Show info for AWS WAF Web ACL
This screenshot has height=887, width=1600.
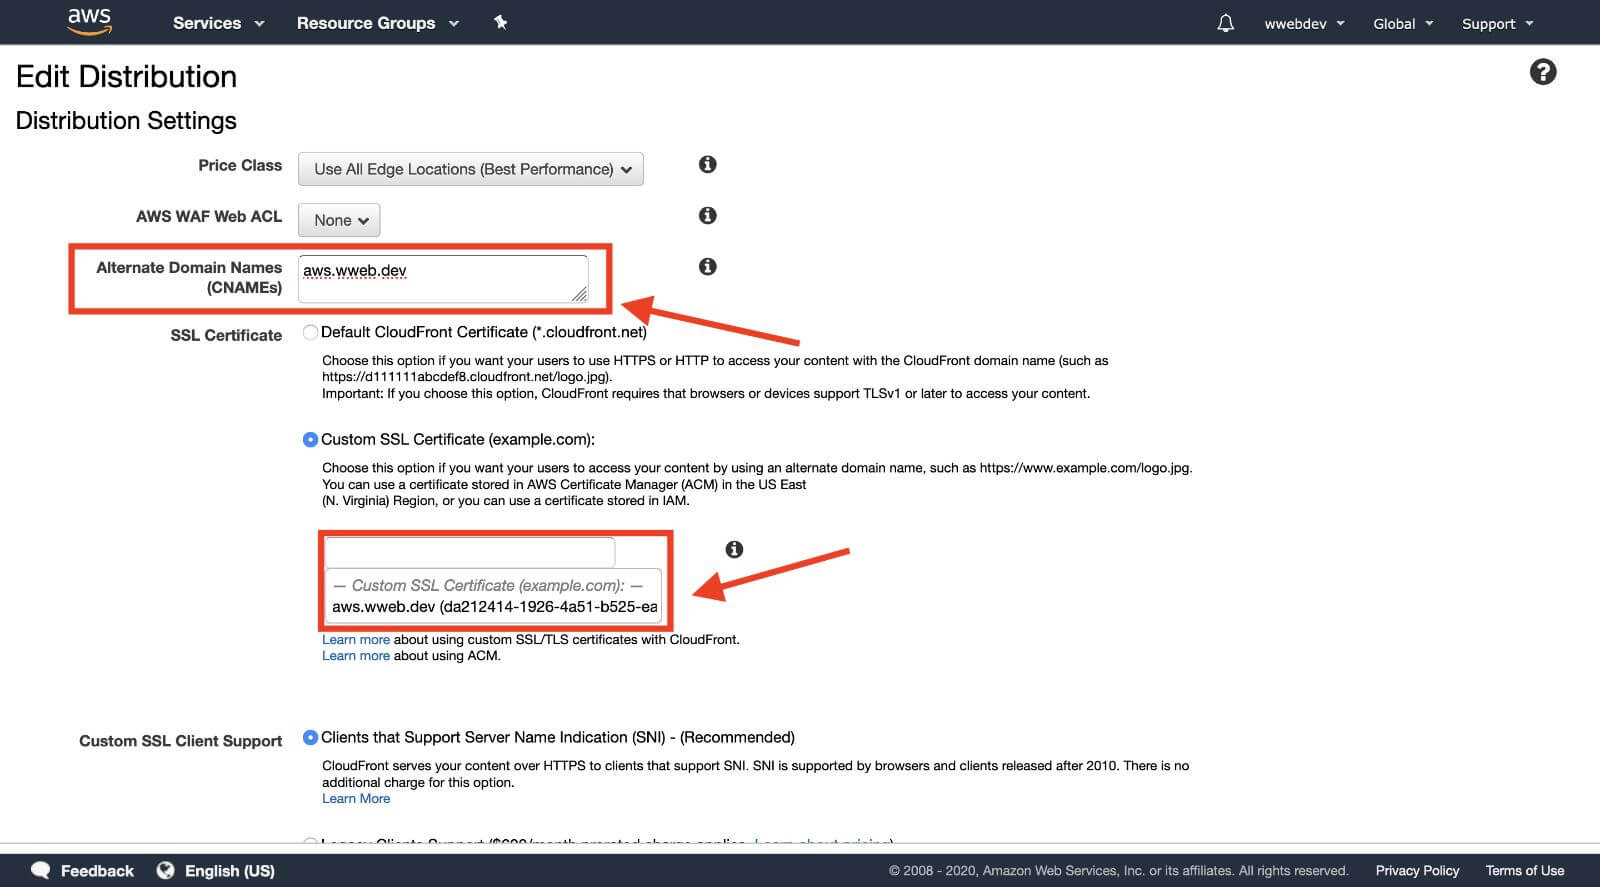(708, 215)
